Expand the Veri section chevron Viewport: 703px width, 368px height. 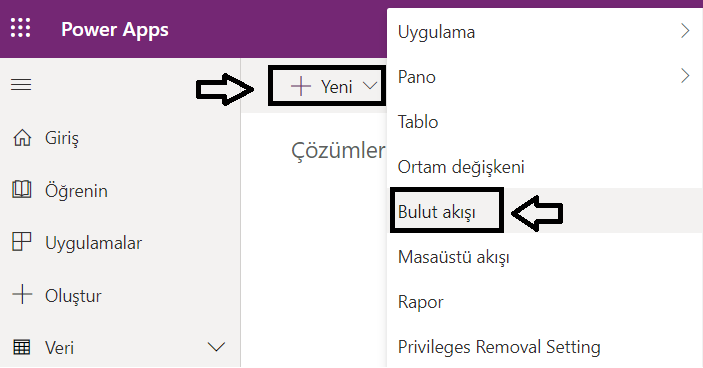216,346
